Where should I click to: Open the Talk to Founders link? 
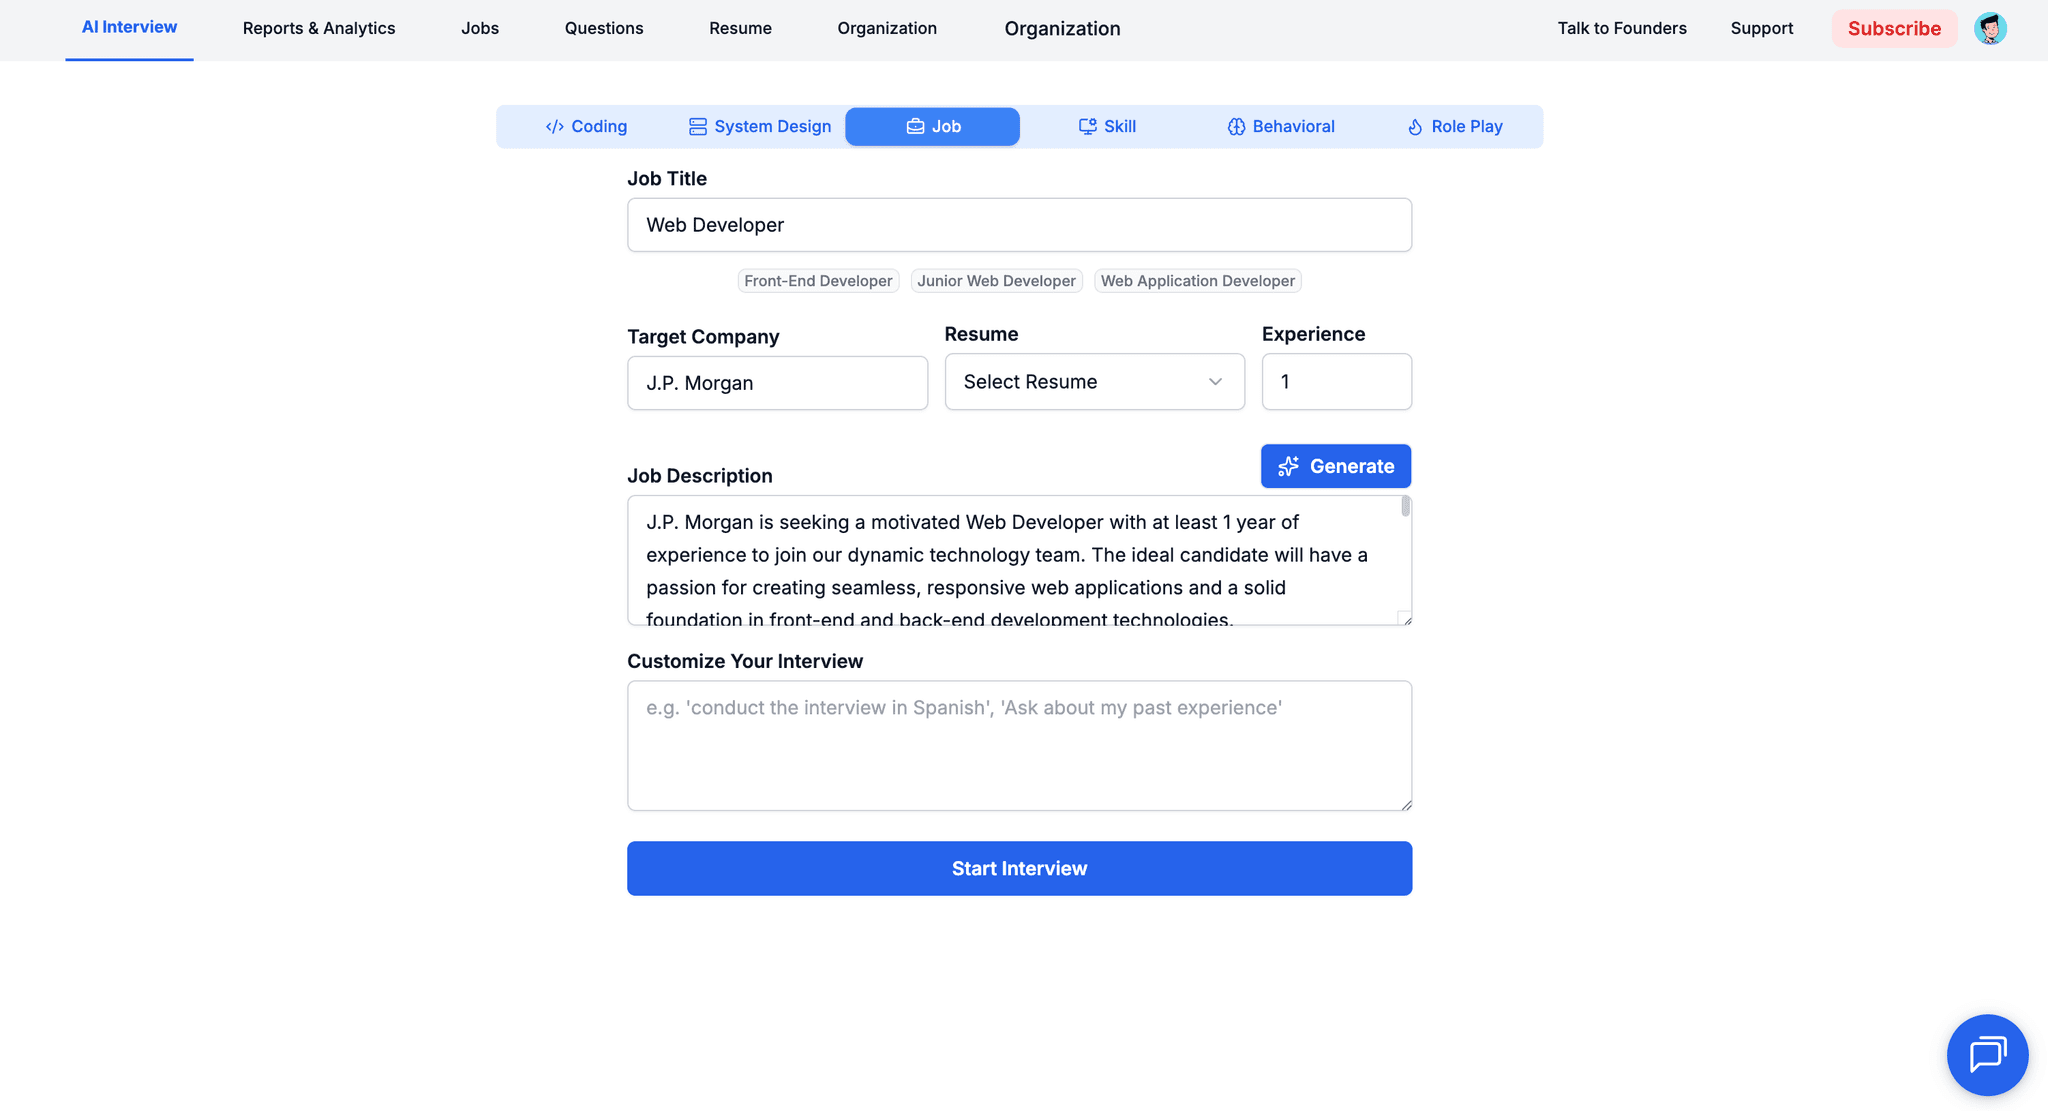click(1622, 28)
